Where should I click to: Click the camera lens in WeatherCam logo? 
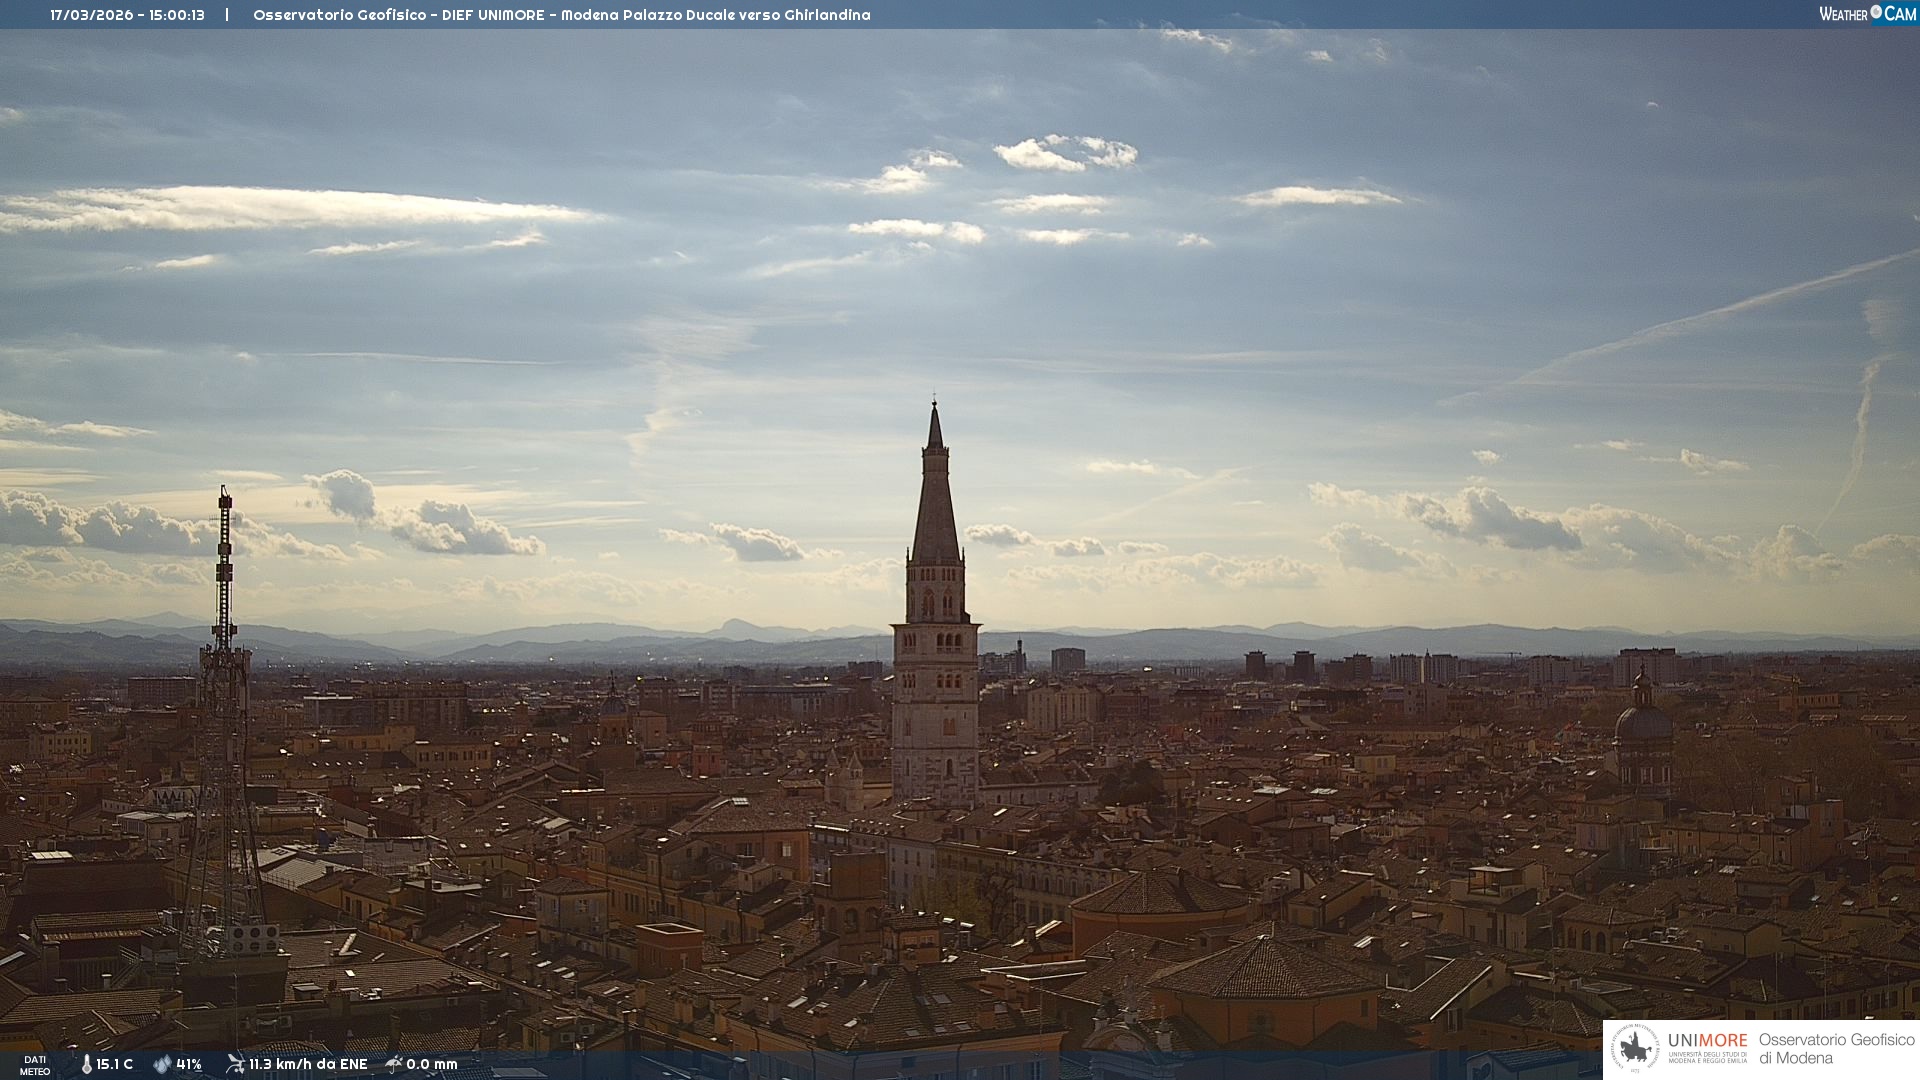[1876, 12]
